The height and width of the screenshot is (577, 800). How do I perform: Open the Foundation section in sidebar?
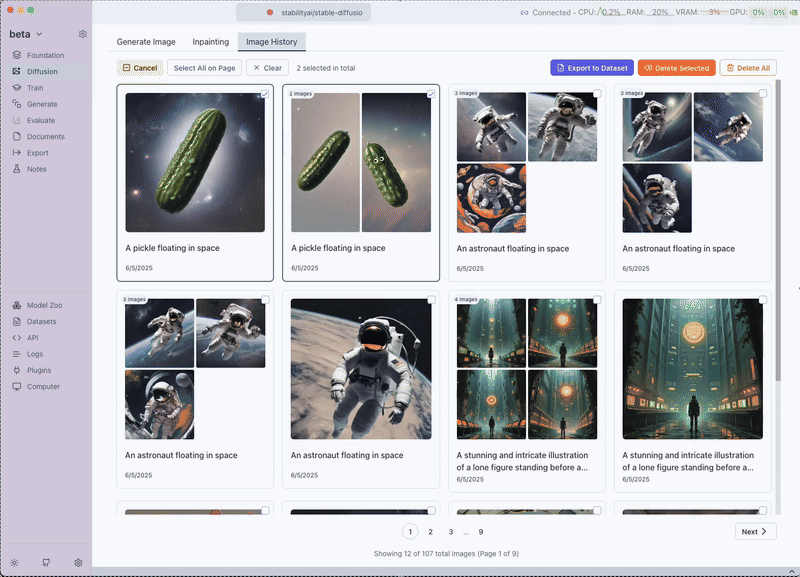pos(45,55)
